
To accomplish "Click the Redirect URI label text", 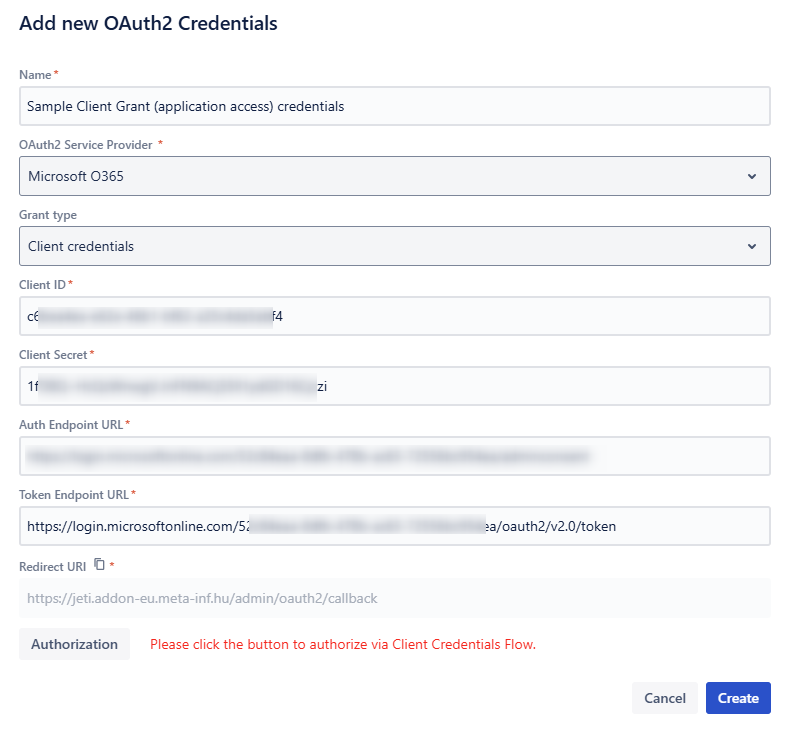I will (52, 567).
